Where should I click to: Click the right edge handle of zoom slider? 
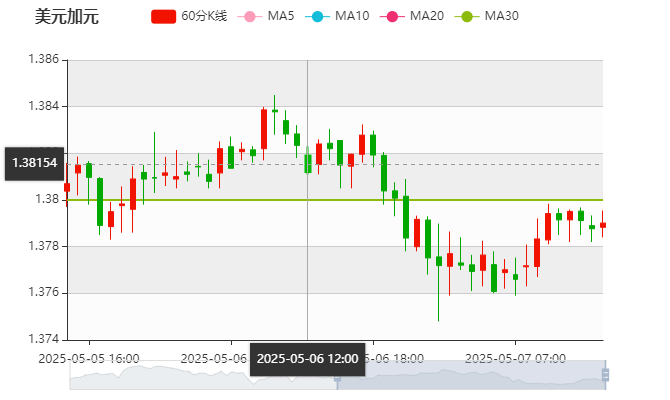pyautogui.click(x=607, y=376)
